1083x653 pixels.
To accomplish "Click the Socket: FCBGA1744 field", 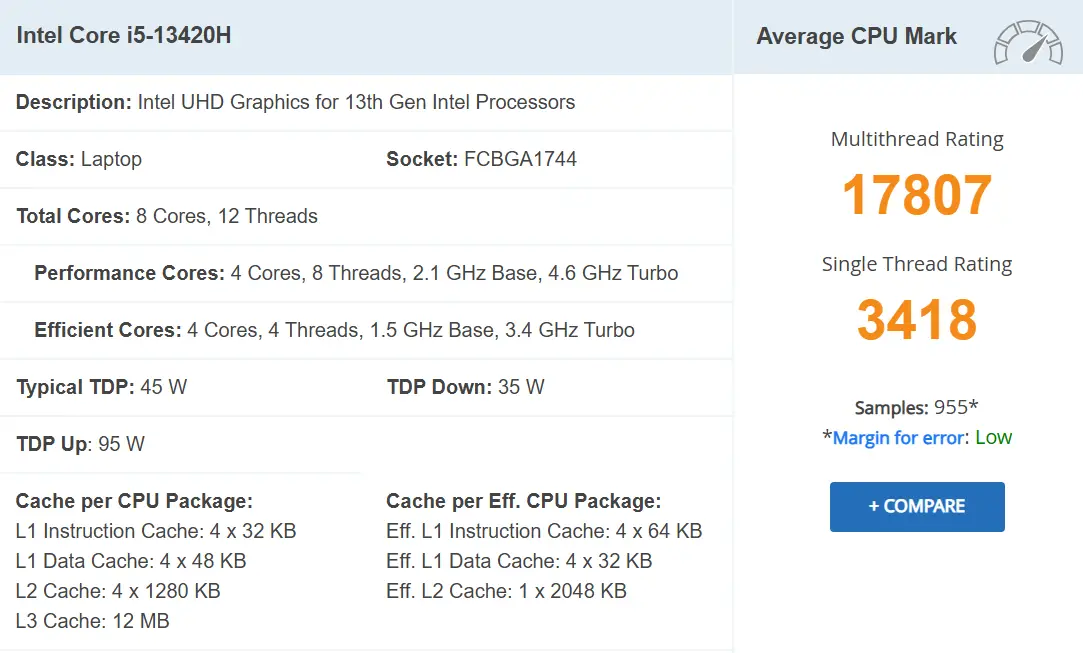I will pyautogui.click(x=481, y=159).
